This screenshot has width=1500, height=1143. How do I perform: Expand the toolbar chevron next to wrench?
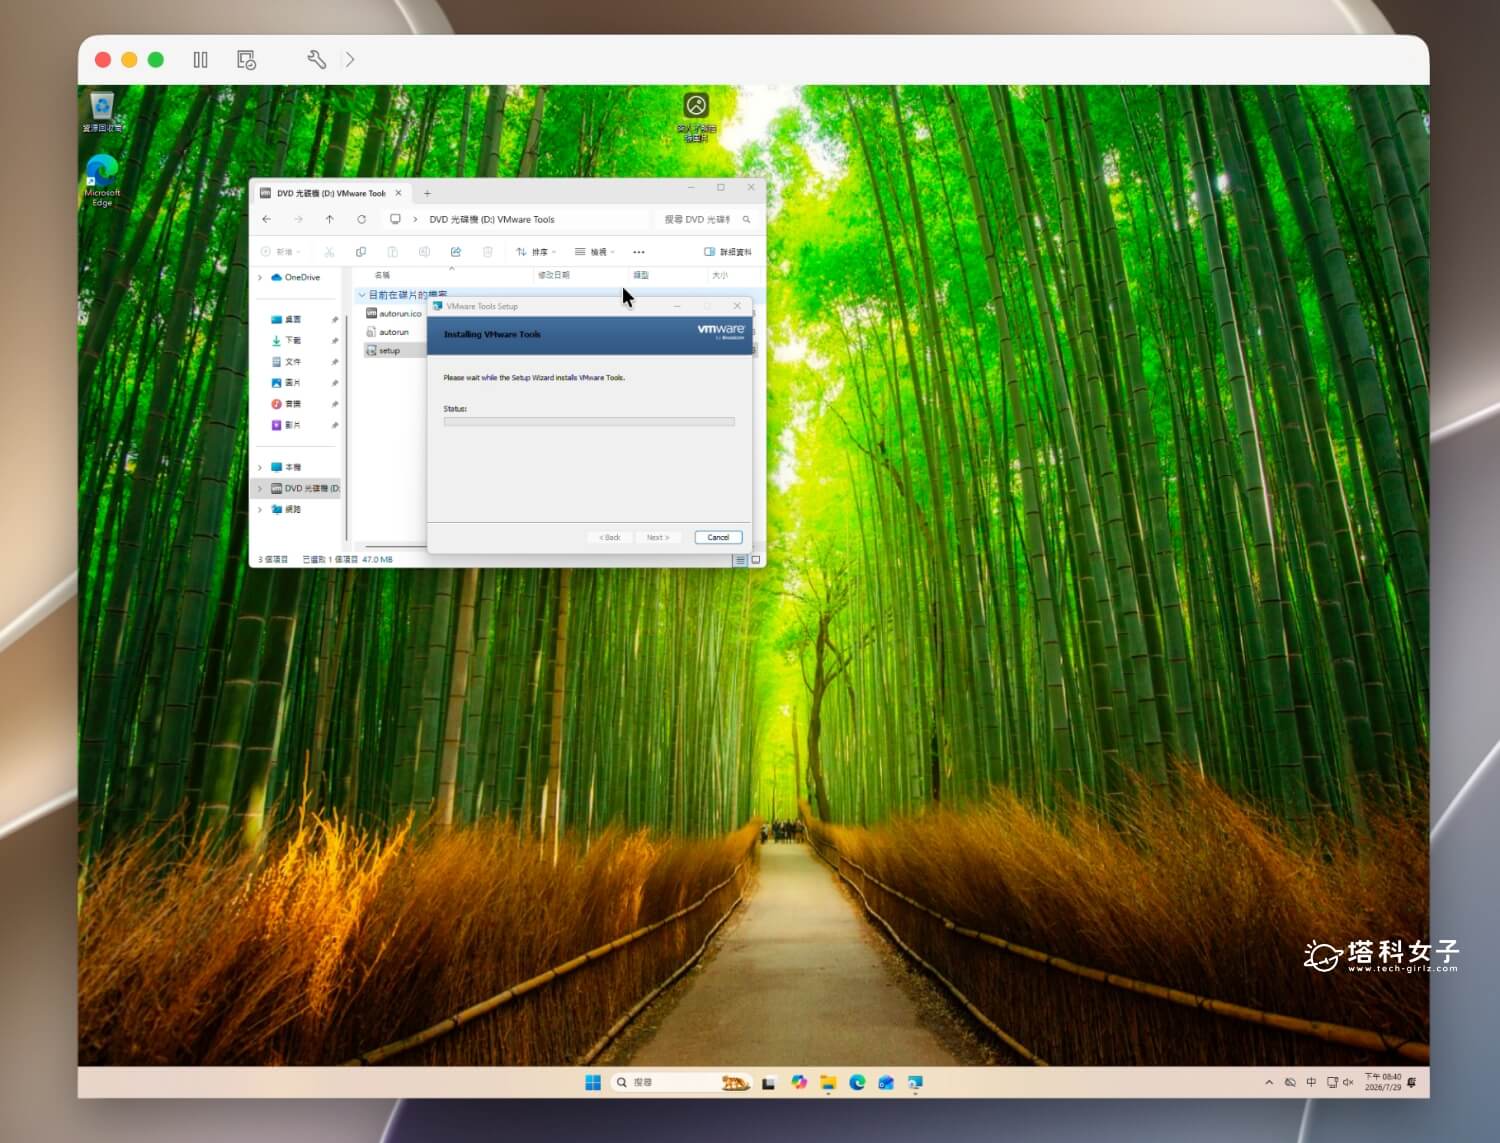click(x=350, y=60)
